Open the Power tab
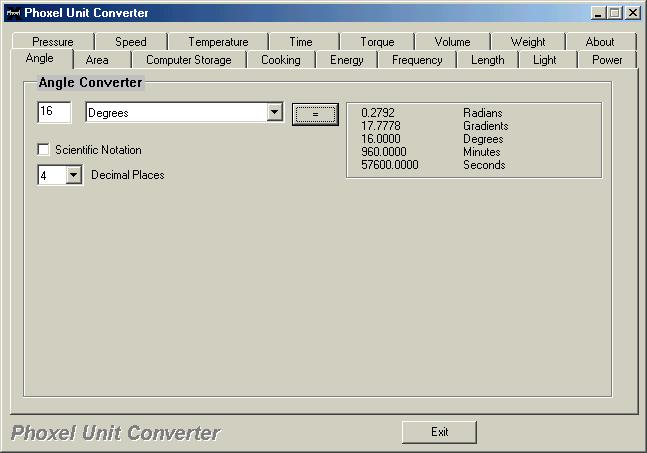The width and height of the screenshot is (647, 453). click(607, 60)
